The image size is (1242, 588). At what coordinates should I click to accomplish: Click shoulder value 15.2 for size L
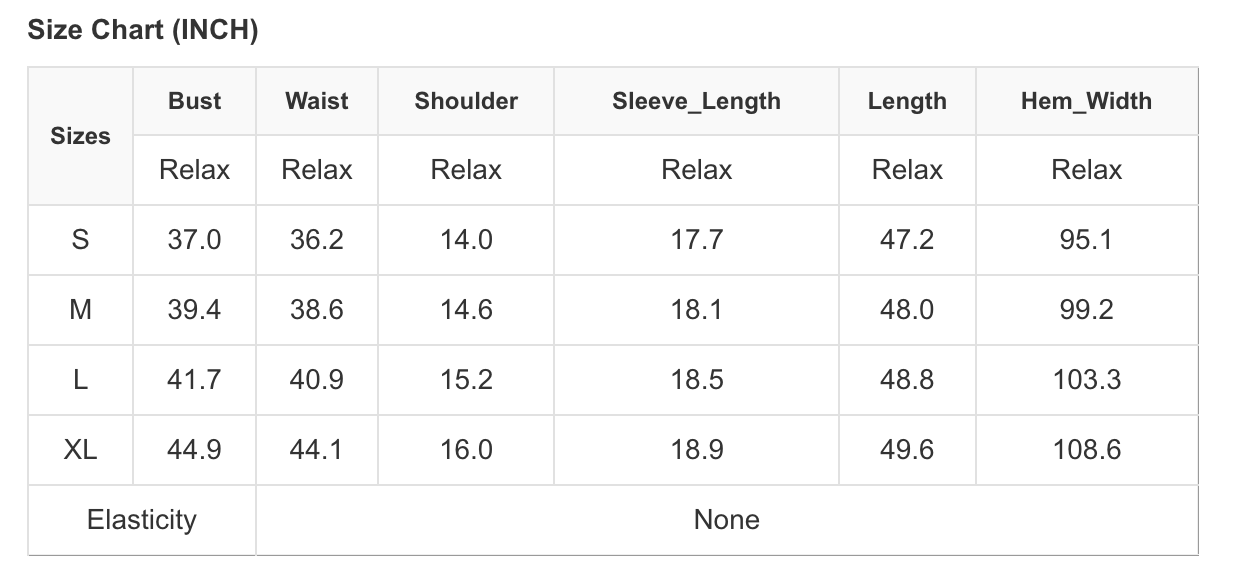(x=466, y=380)
